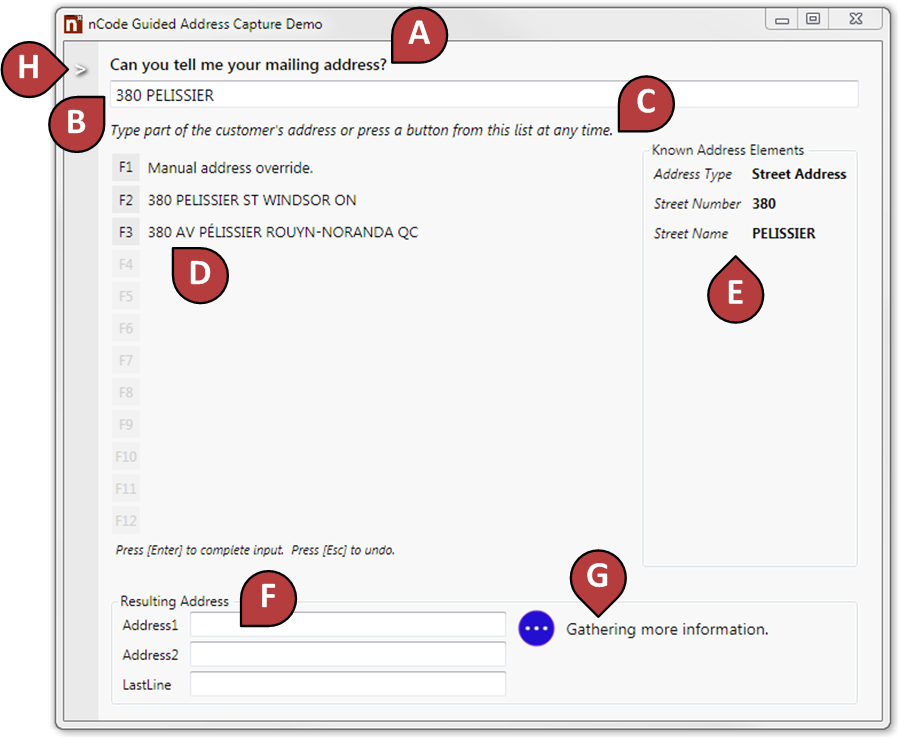
Task: Click the disabled F4 button
Action: [126, 265]
